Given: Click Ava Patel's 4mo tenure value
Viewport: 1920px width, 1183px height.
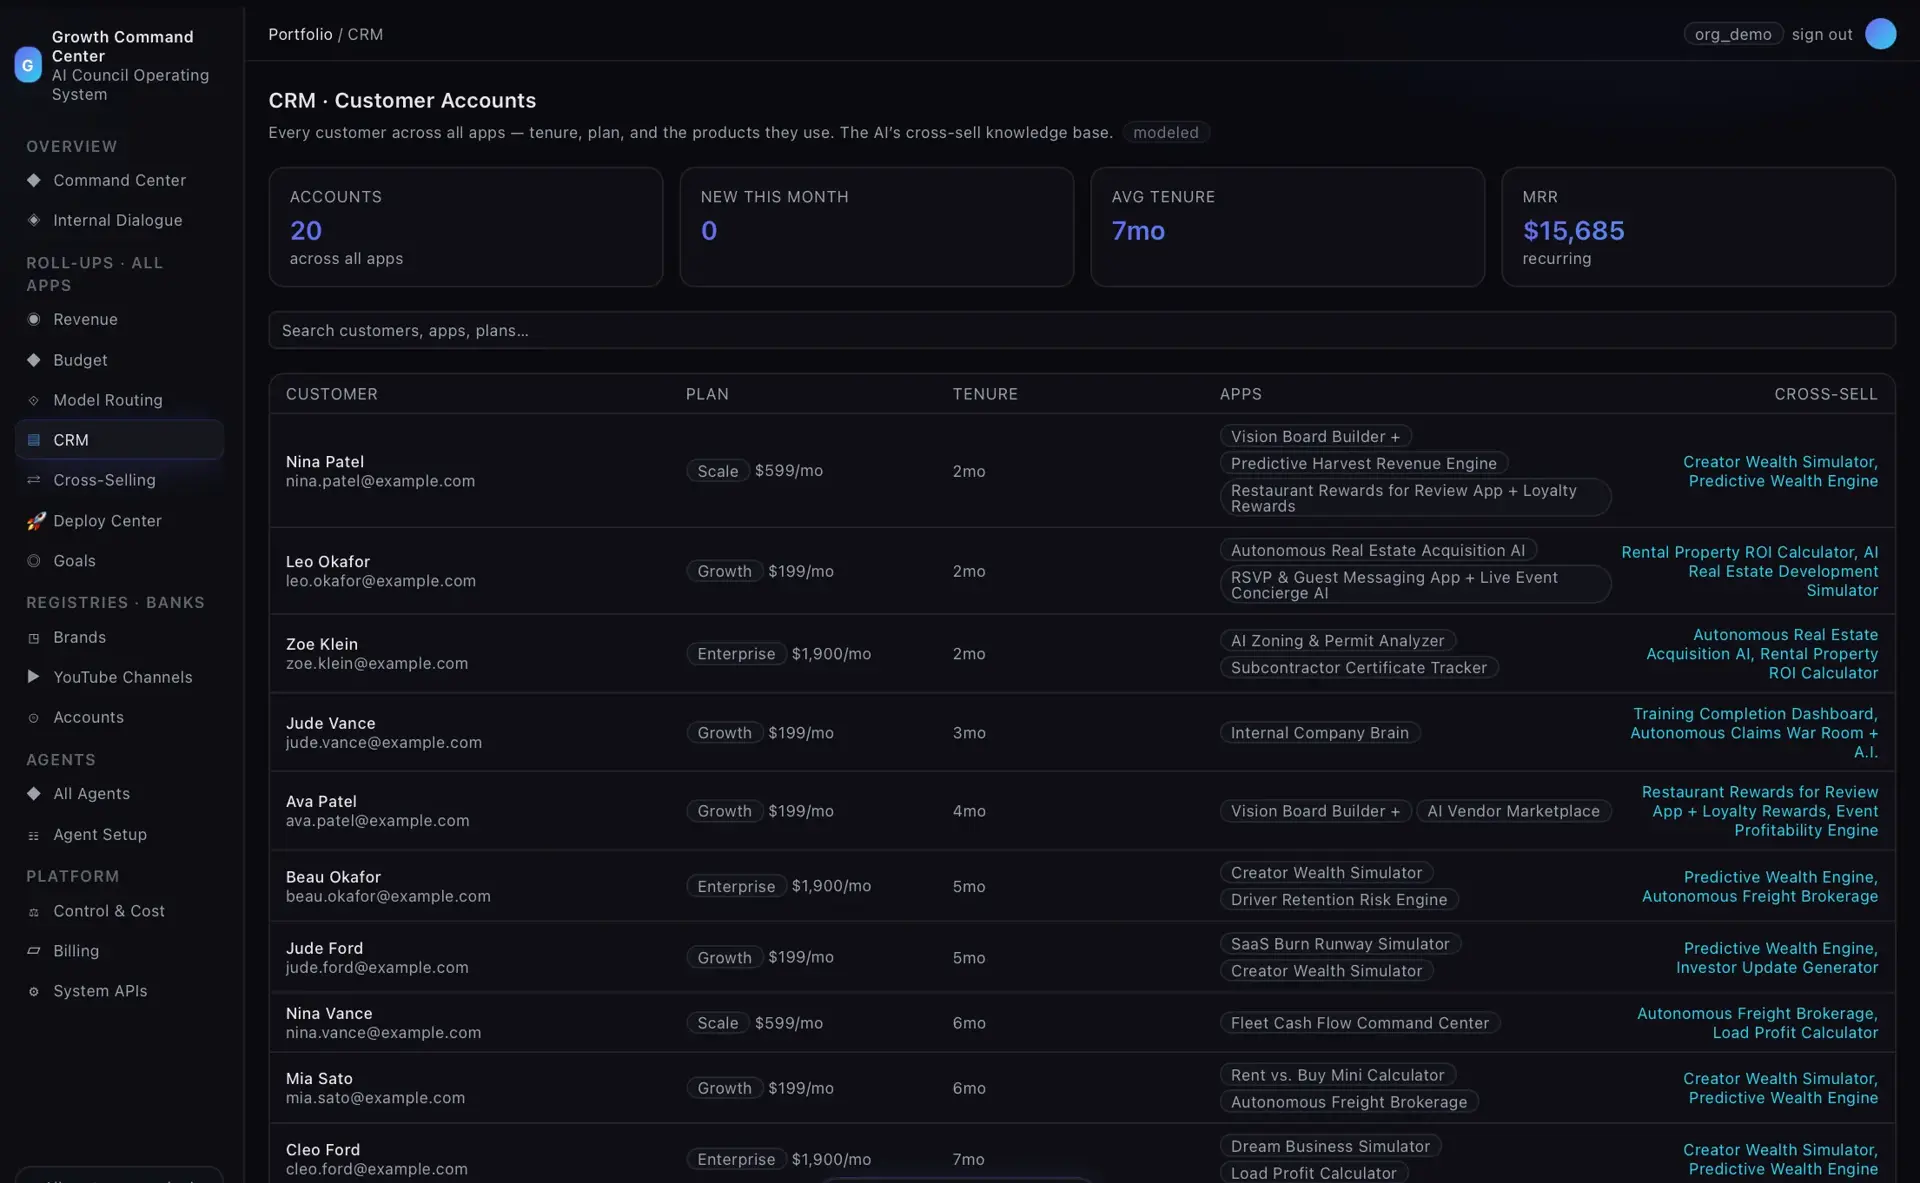Looking at the screenshot, I should pos(968,811).
